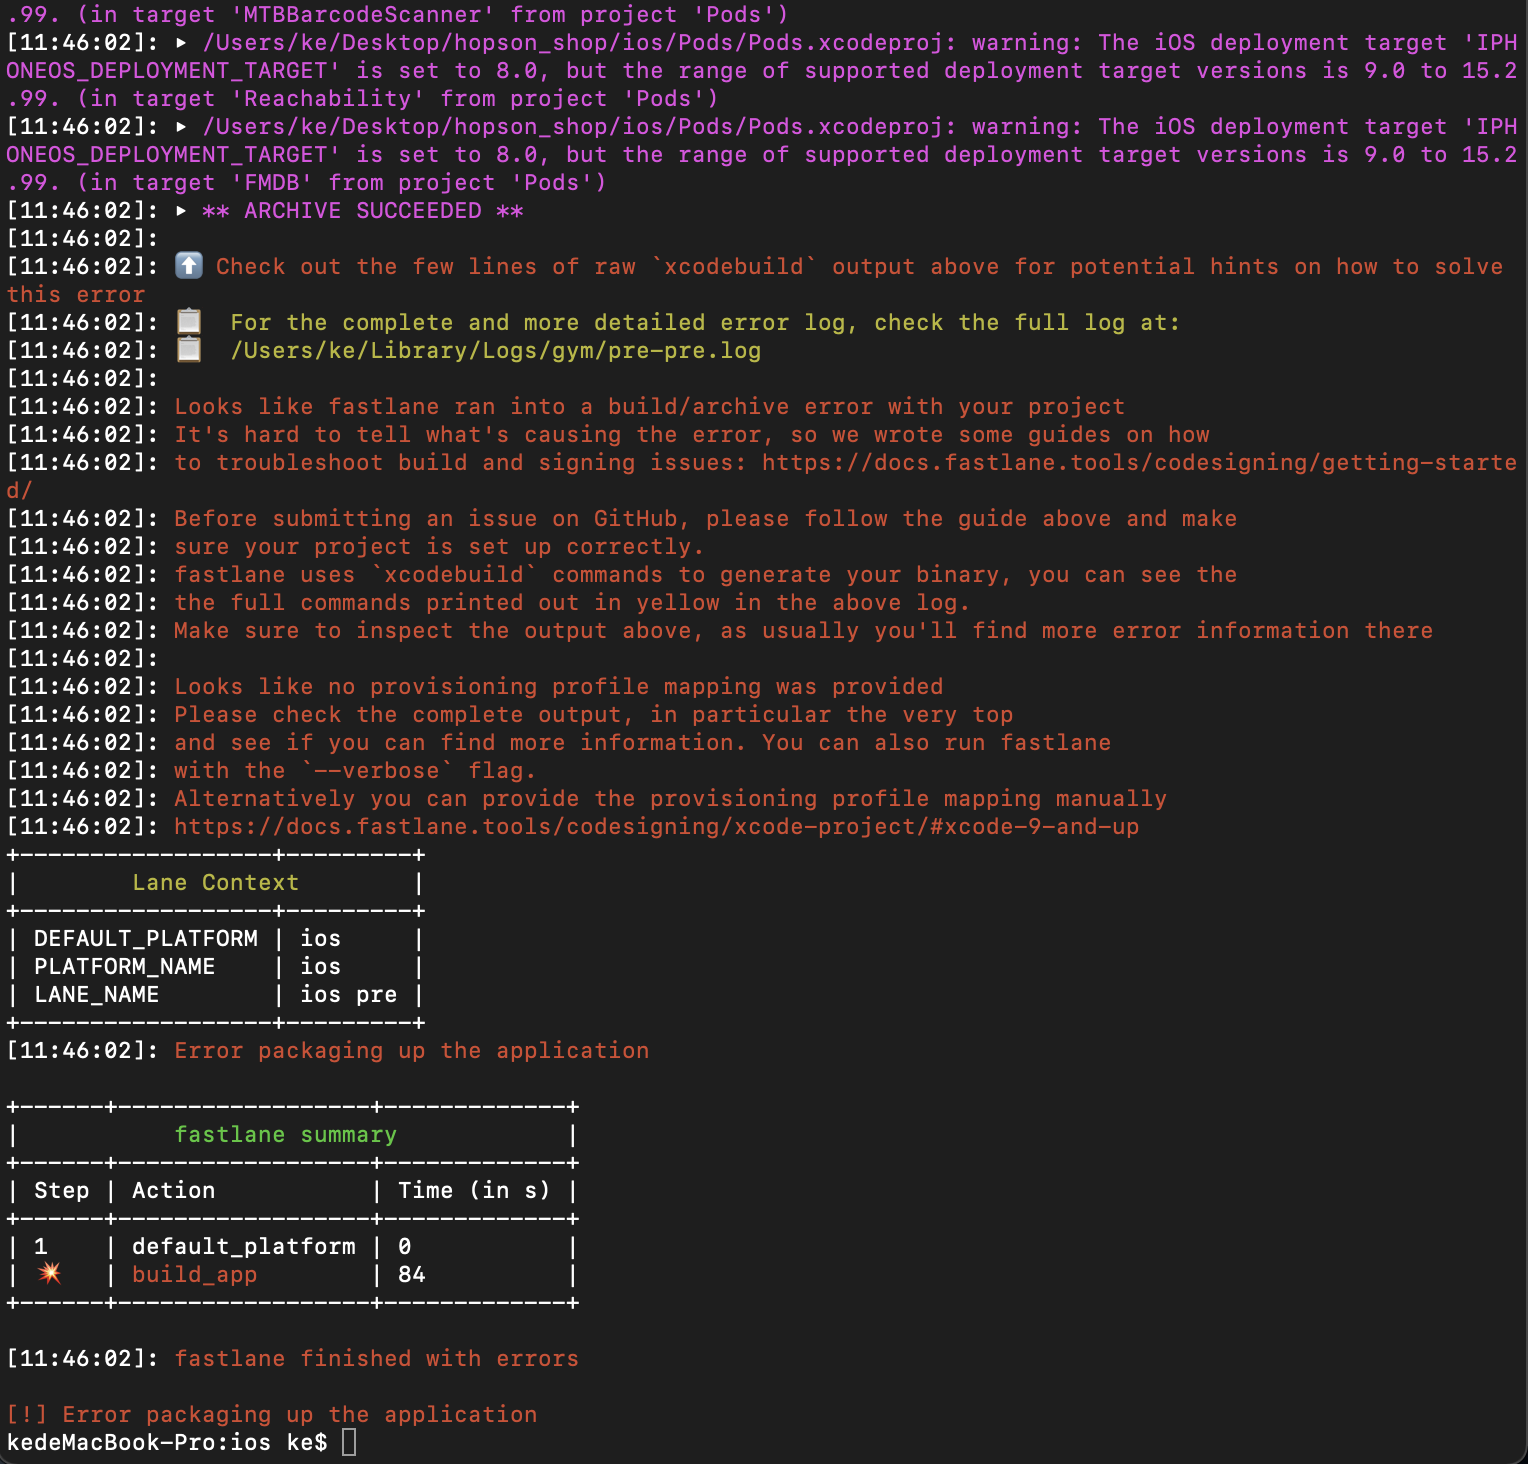Click the 'Action' column header

(174, 1190)
